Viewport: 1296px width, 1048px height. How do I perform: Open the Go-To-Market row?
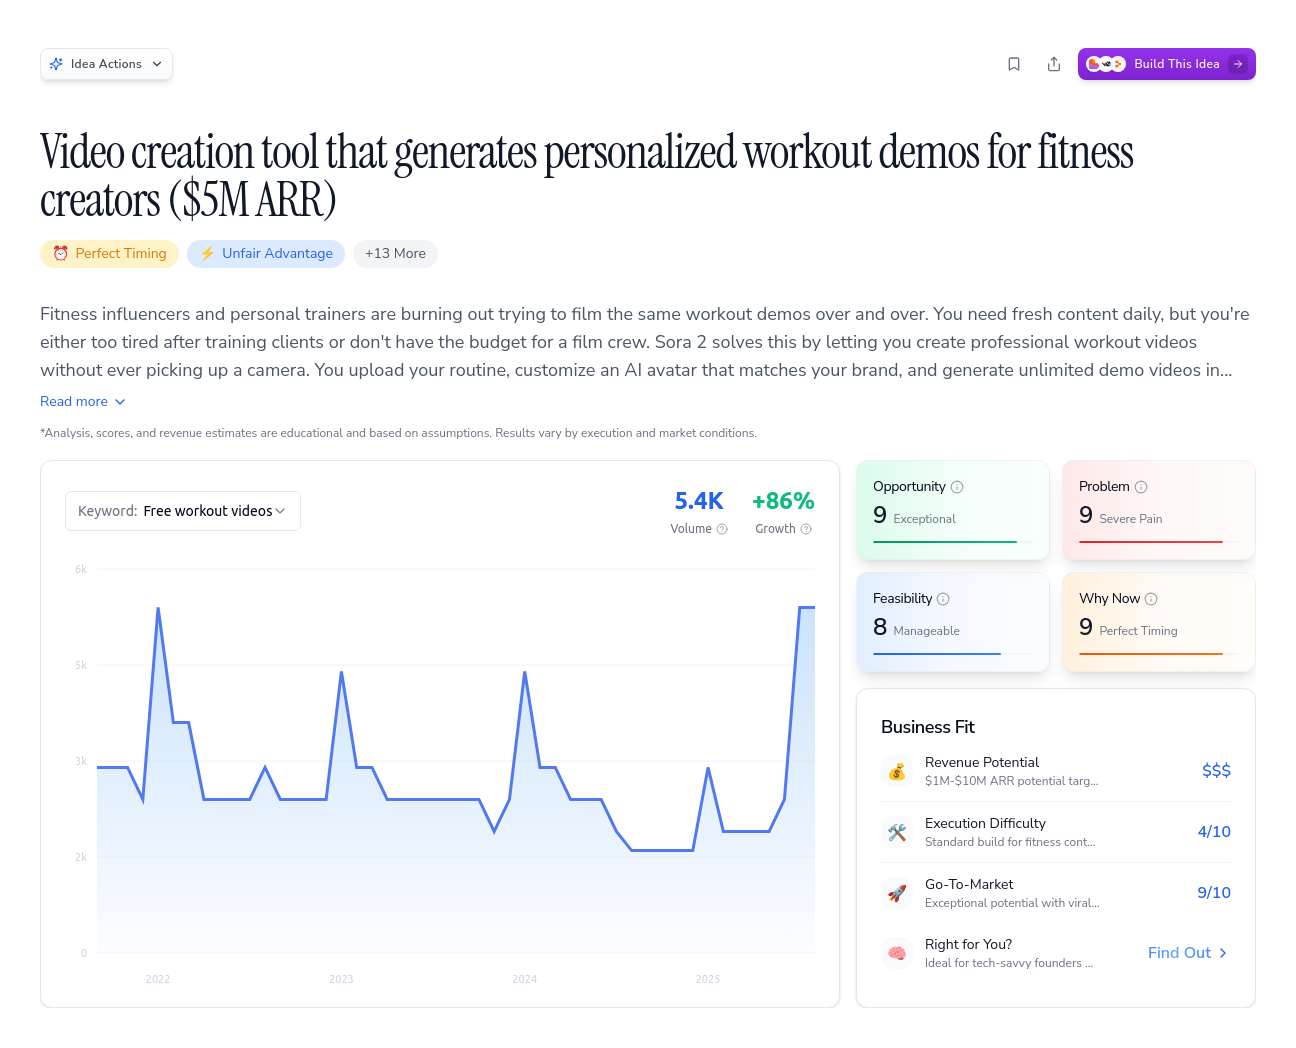(1055, 893)
